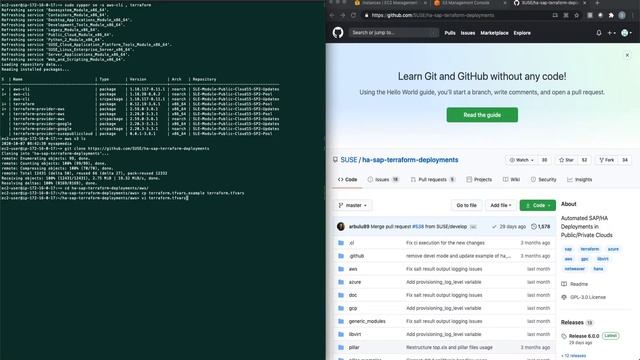Click the Release 6.0.0 tag icon
This screenshot has width=640, height=360.
point(564,336)
